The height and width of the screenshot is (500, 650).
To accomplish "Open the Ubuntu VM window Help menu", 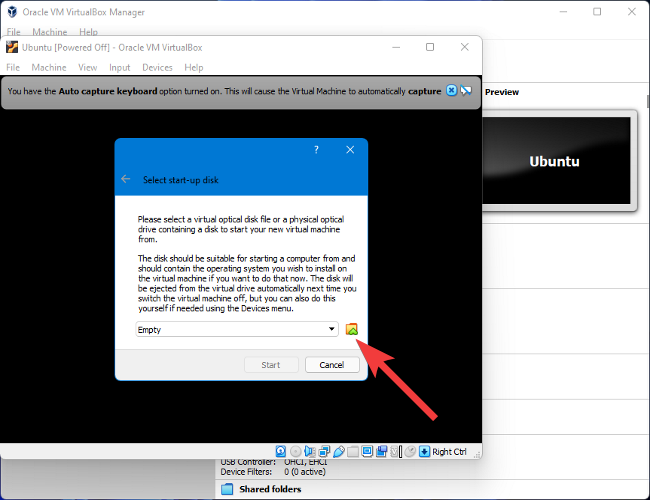I will pyautogui.click(x=194, y=67).
